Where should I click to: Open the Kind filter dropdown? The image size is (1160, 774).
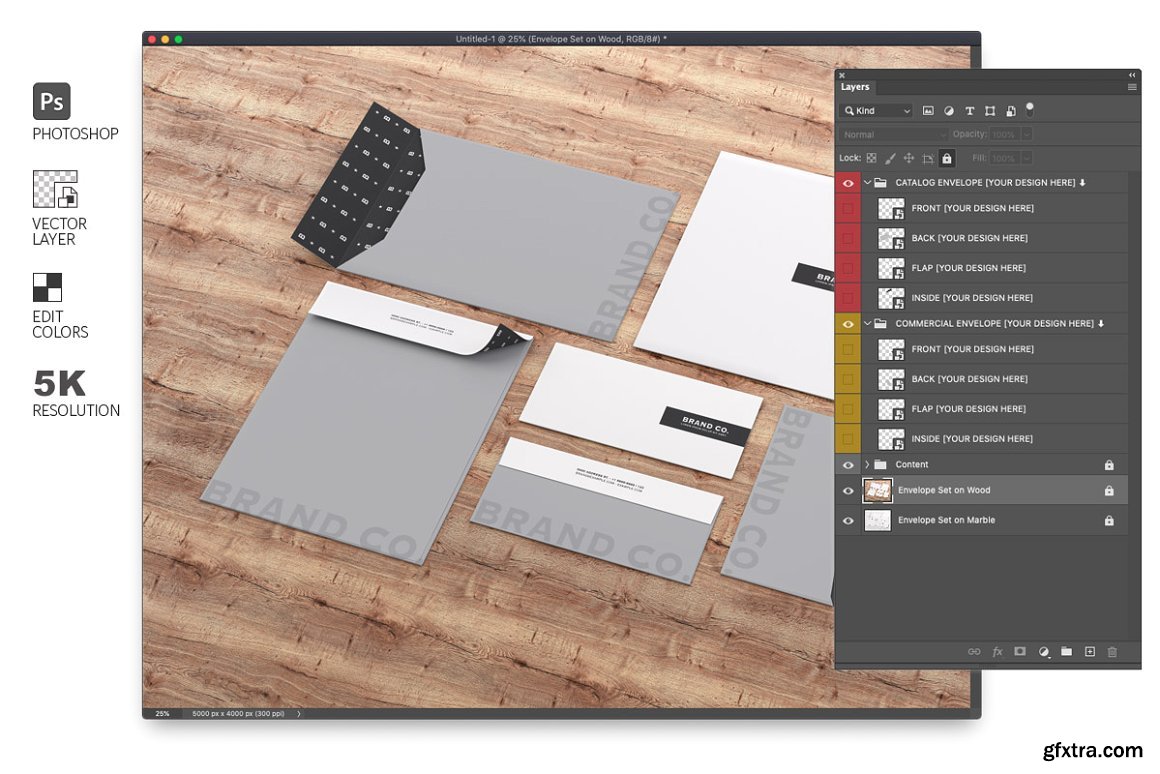(877, 111)
